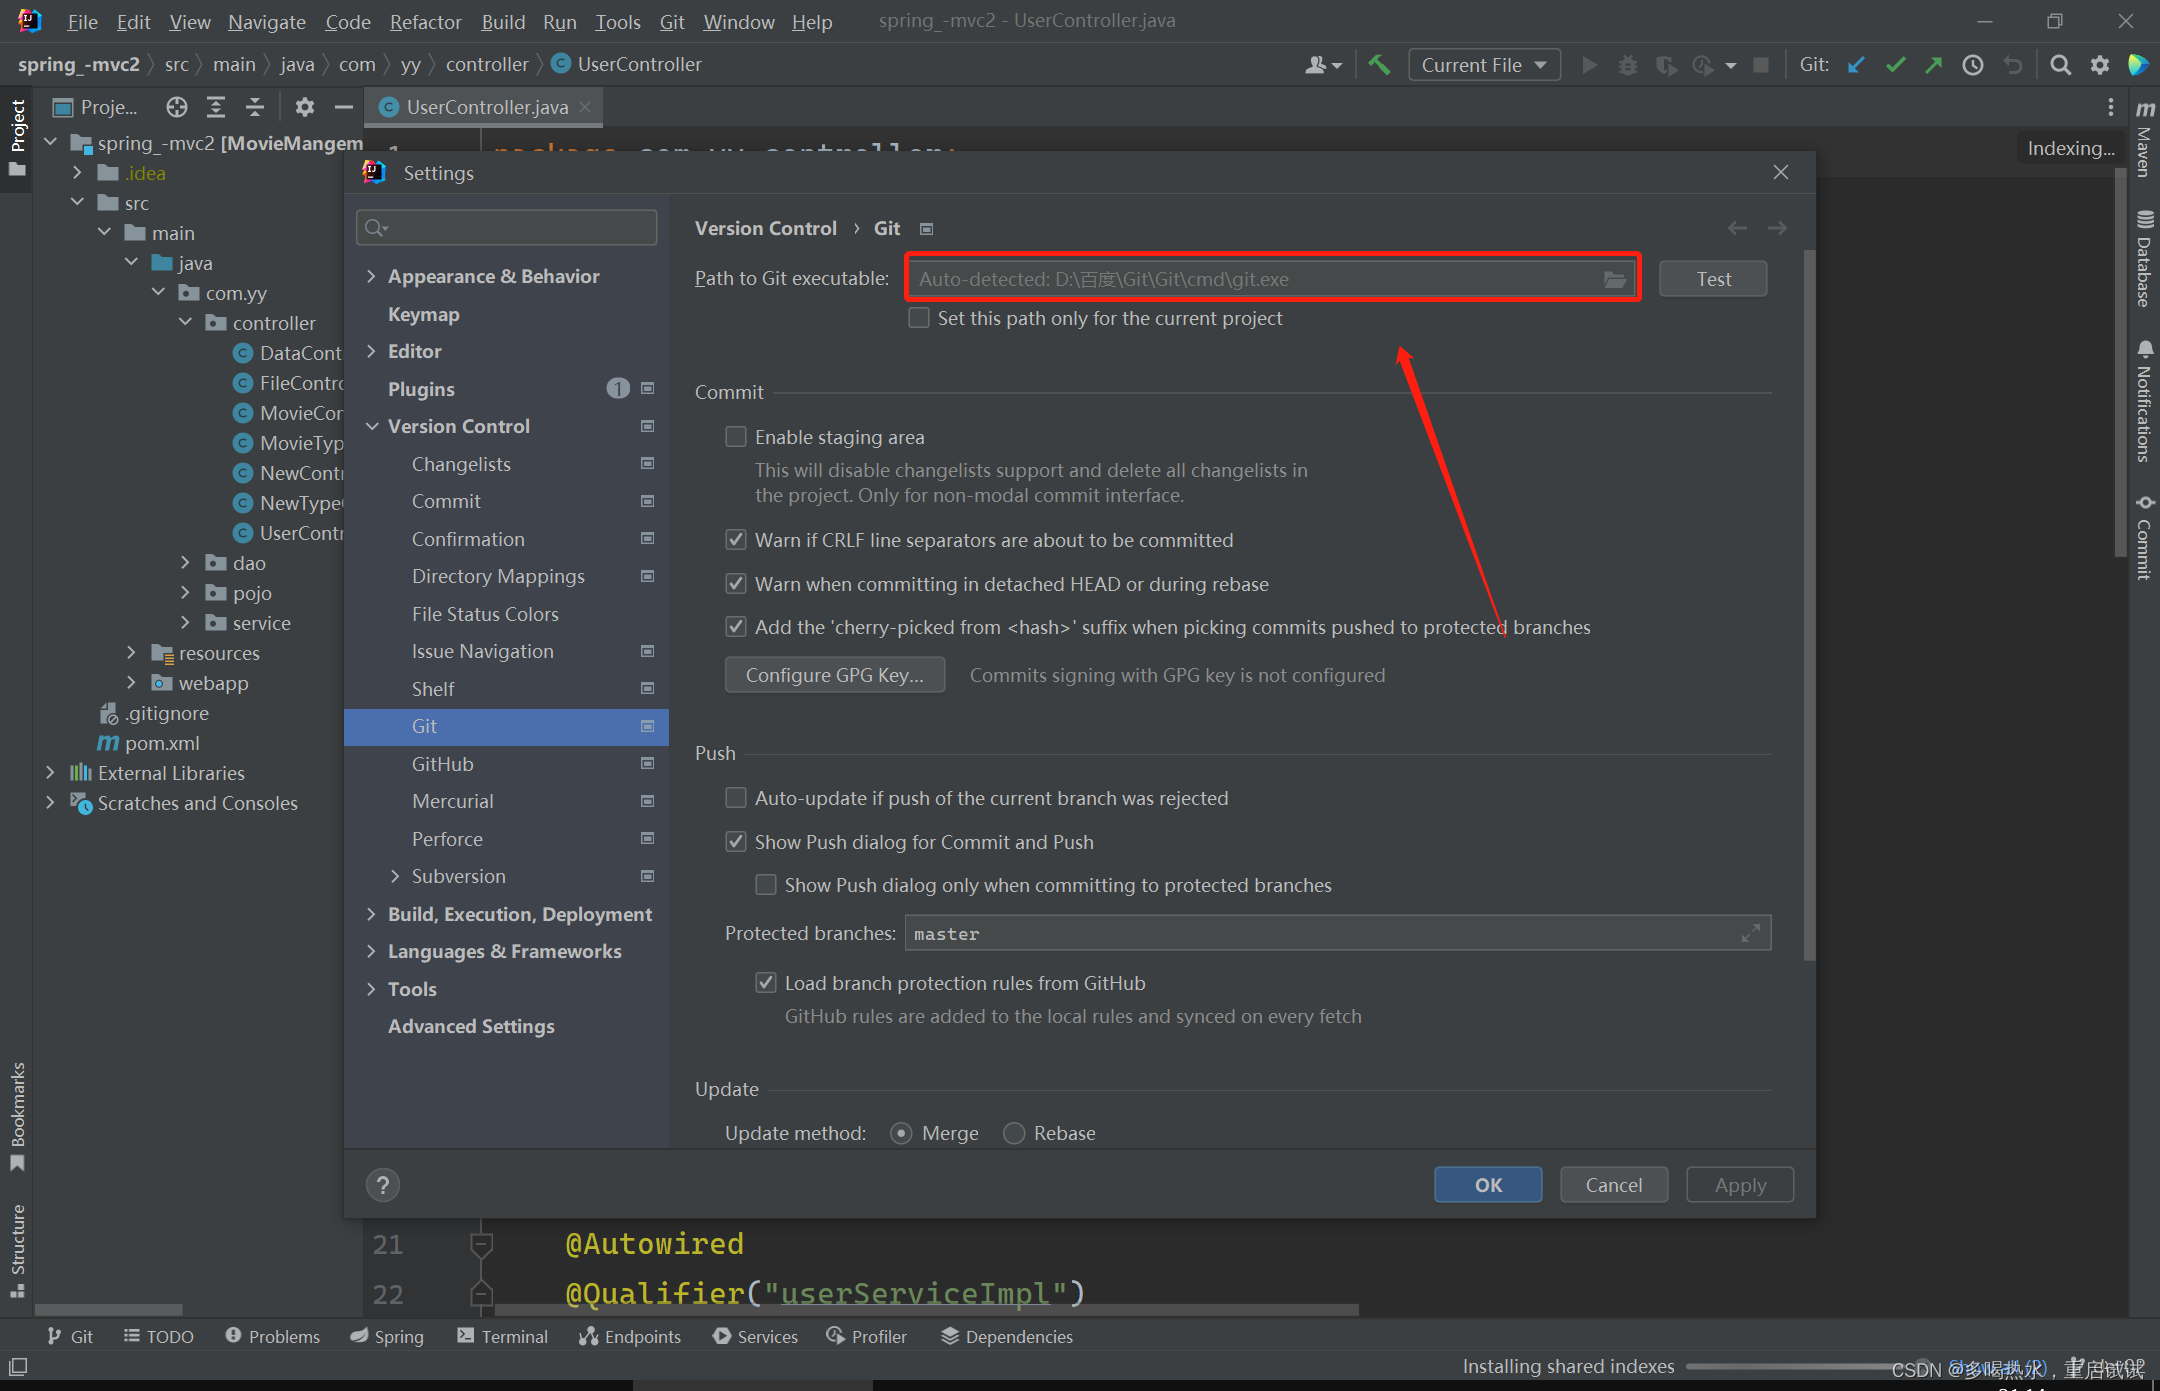Viewport: 2160px width, 1391px height.
Task: Click the Git Commit checkmark icon
Action: (x=1895, y=65)
